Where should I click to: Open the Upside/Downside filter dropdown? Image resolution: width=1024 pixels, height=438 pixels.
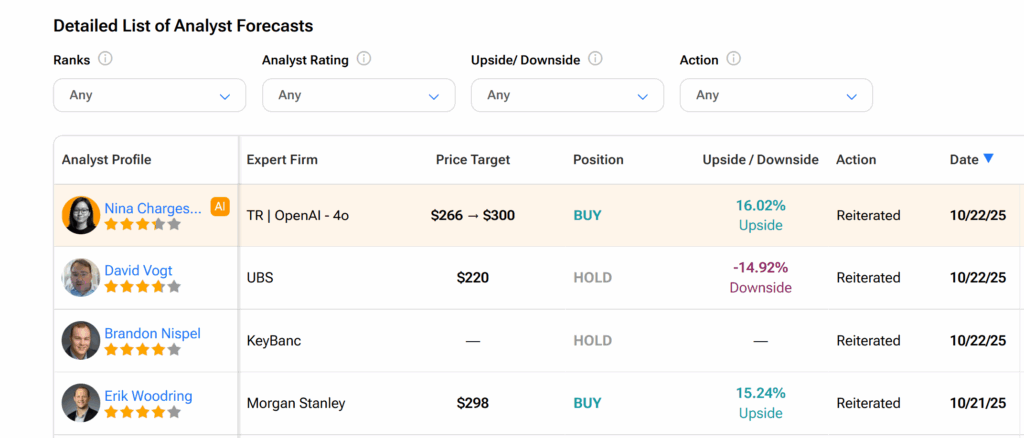pos(567,95)
